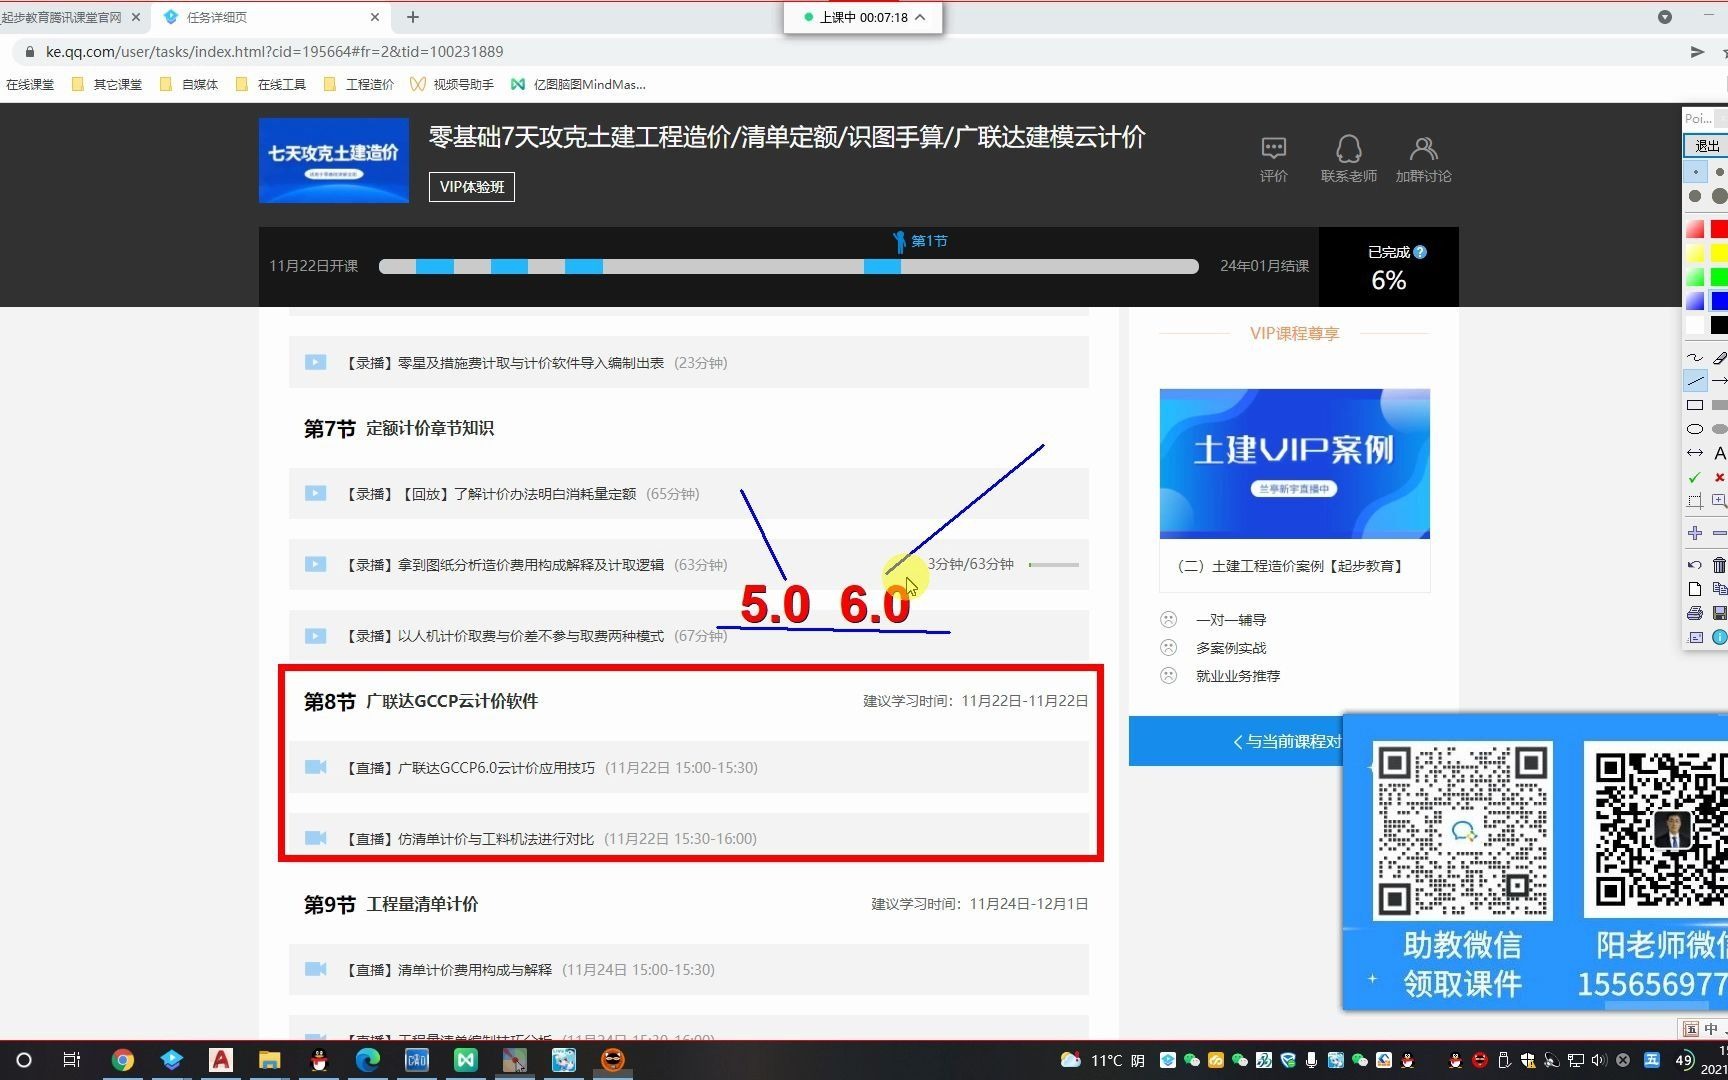This screenshot has height=1080, width=1728.
Task: Click the 中 input method indicator
Action: (1710, 1029)
